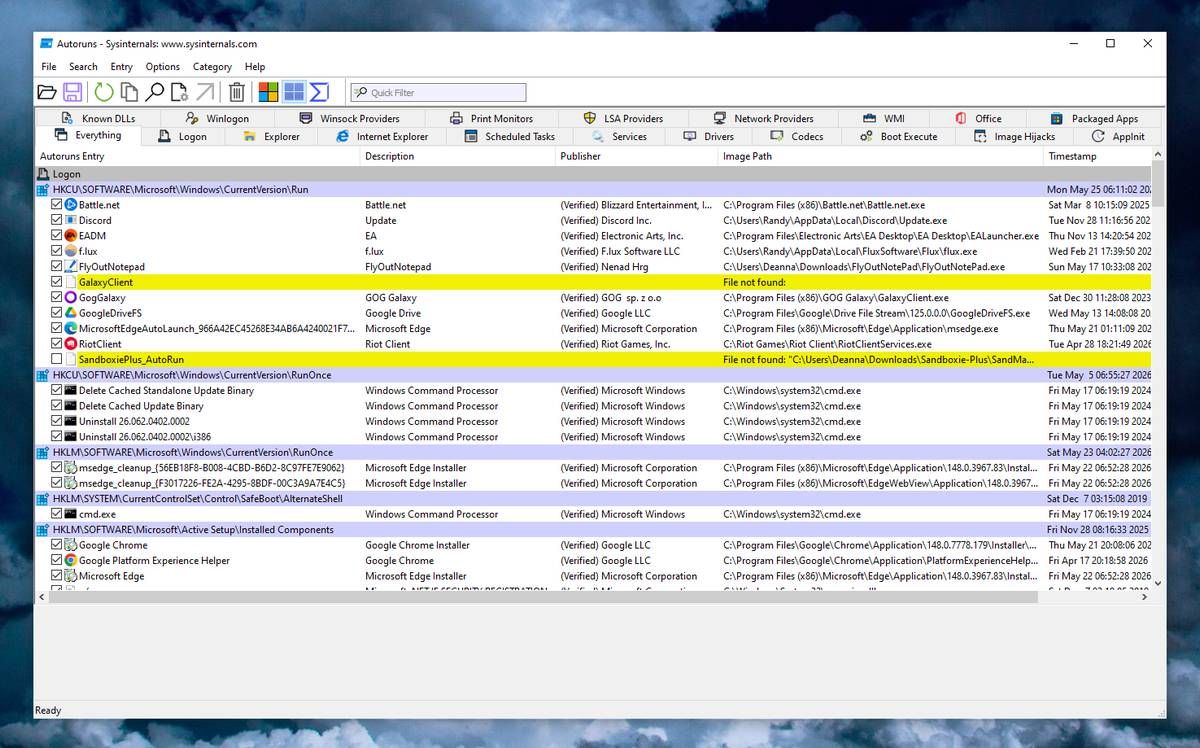Open the File menu
Screen dimensions: 1200x748
point(49,67)
